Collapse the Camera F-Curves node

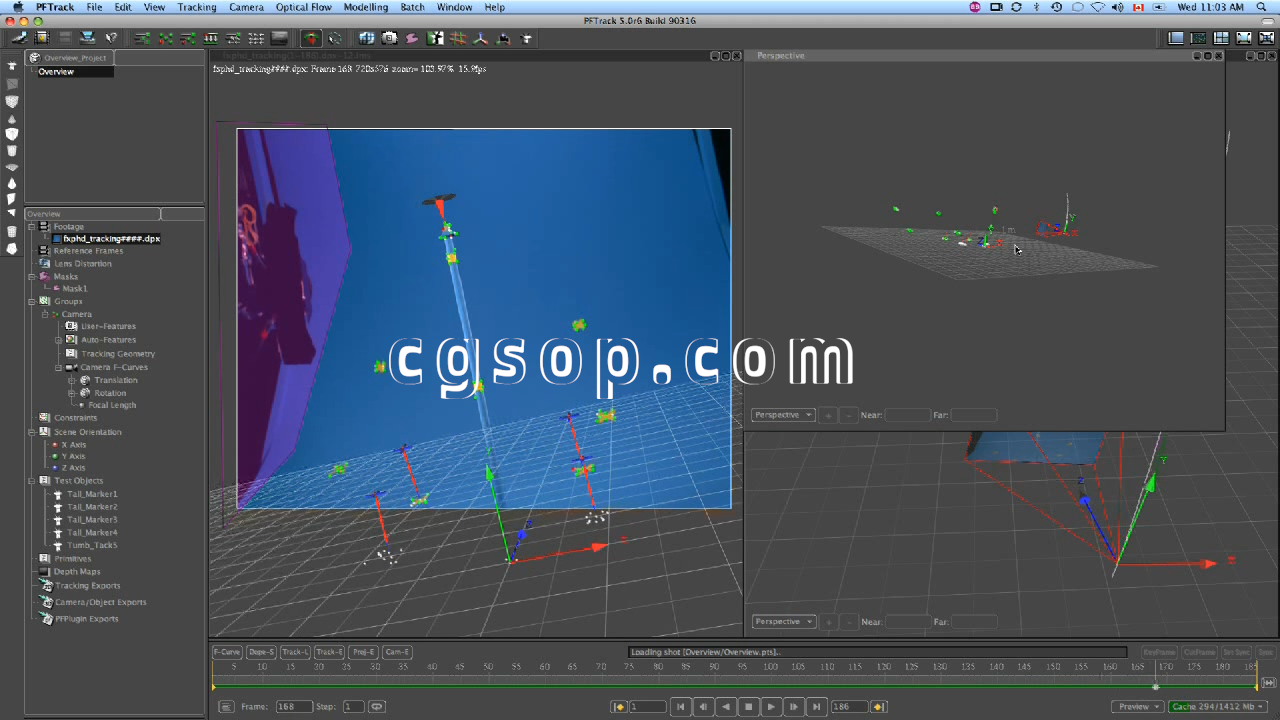(58, 367)
